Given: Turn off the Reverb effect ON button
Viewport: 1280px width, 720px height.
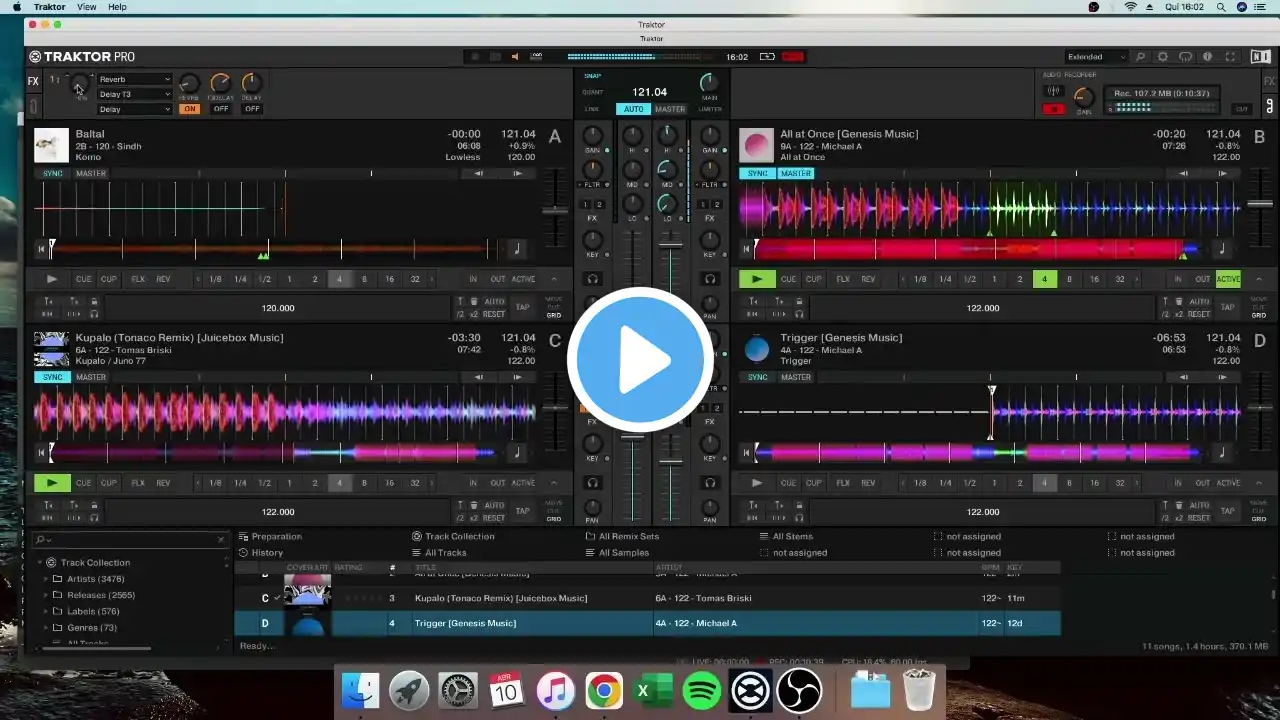Looking at the screenshot, I should pos(189,109).
